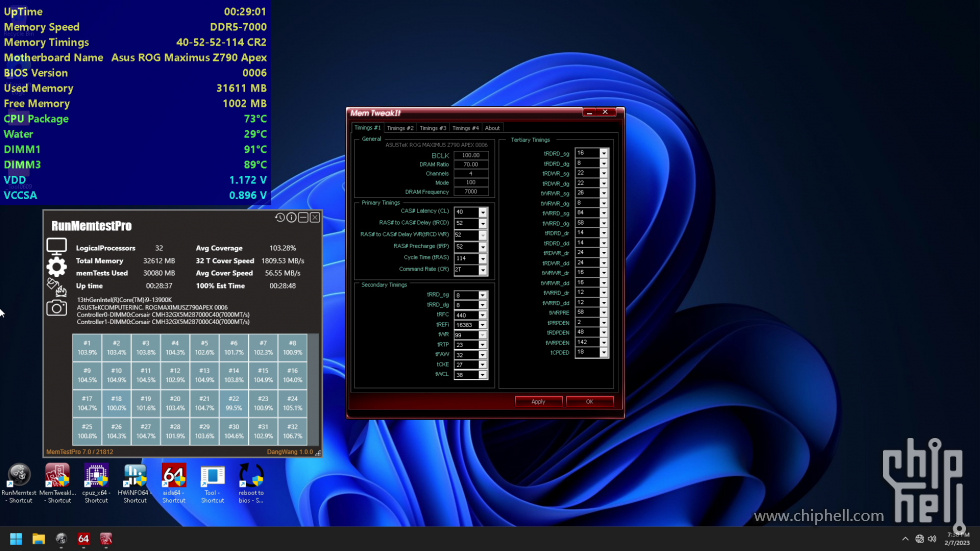Apply the MemTweakIt timing changes
The image size is (980, 551).
(538, 402)
